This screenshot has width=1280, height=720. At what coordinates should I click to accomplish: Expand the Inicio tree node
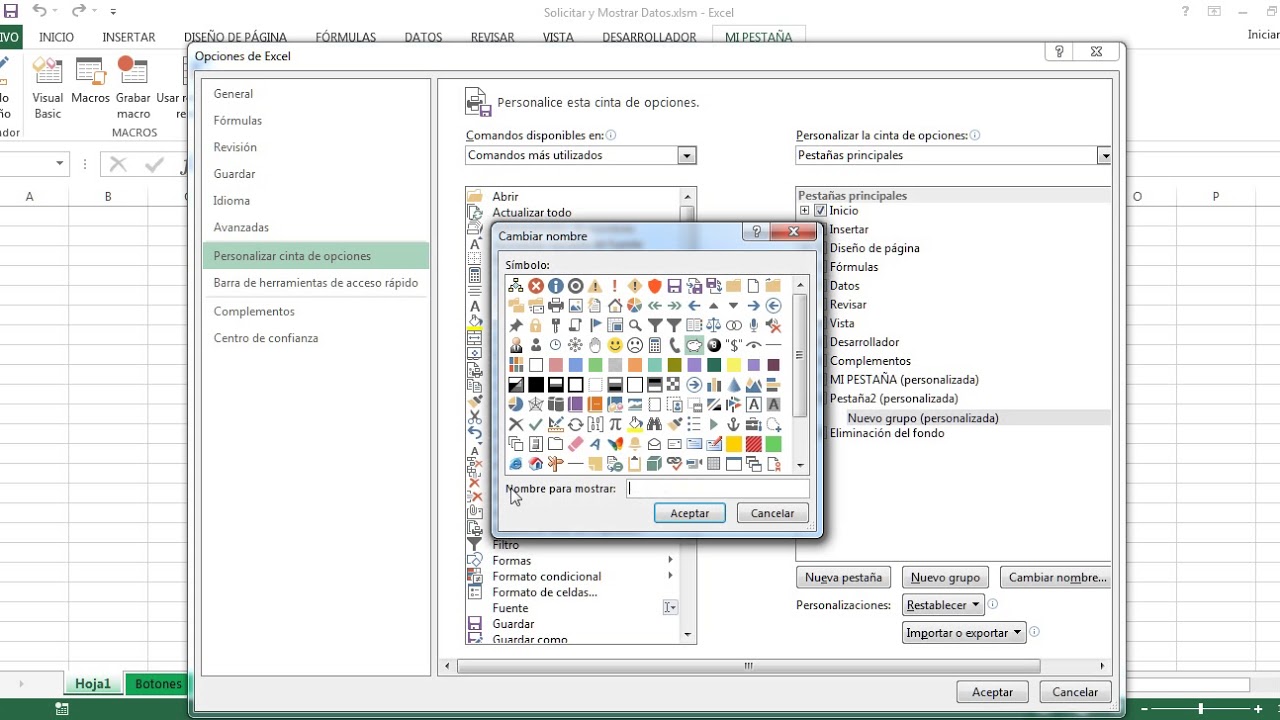click(804, 211)
